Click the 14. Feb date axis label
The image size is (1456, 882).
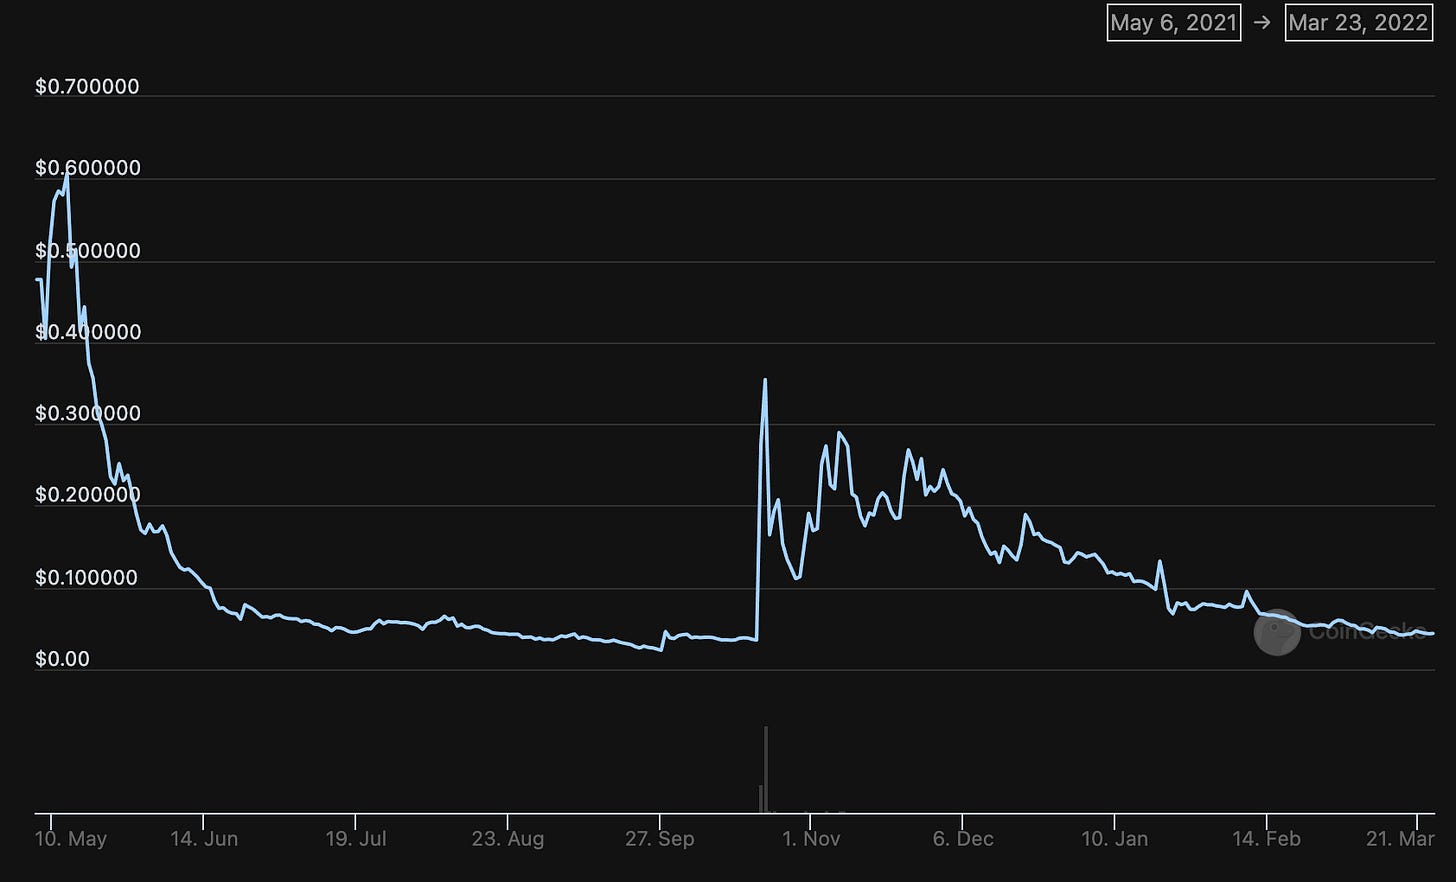(1267, 839)
